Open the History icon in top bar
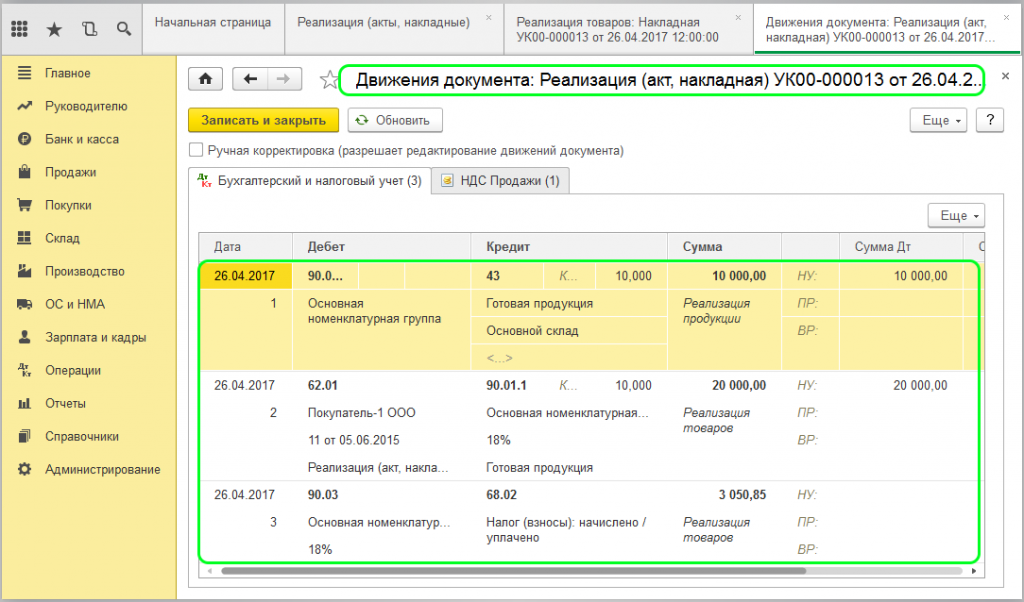Screen dimensions: 1024x602 tap(89, 29)
